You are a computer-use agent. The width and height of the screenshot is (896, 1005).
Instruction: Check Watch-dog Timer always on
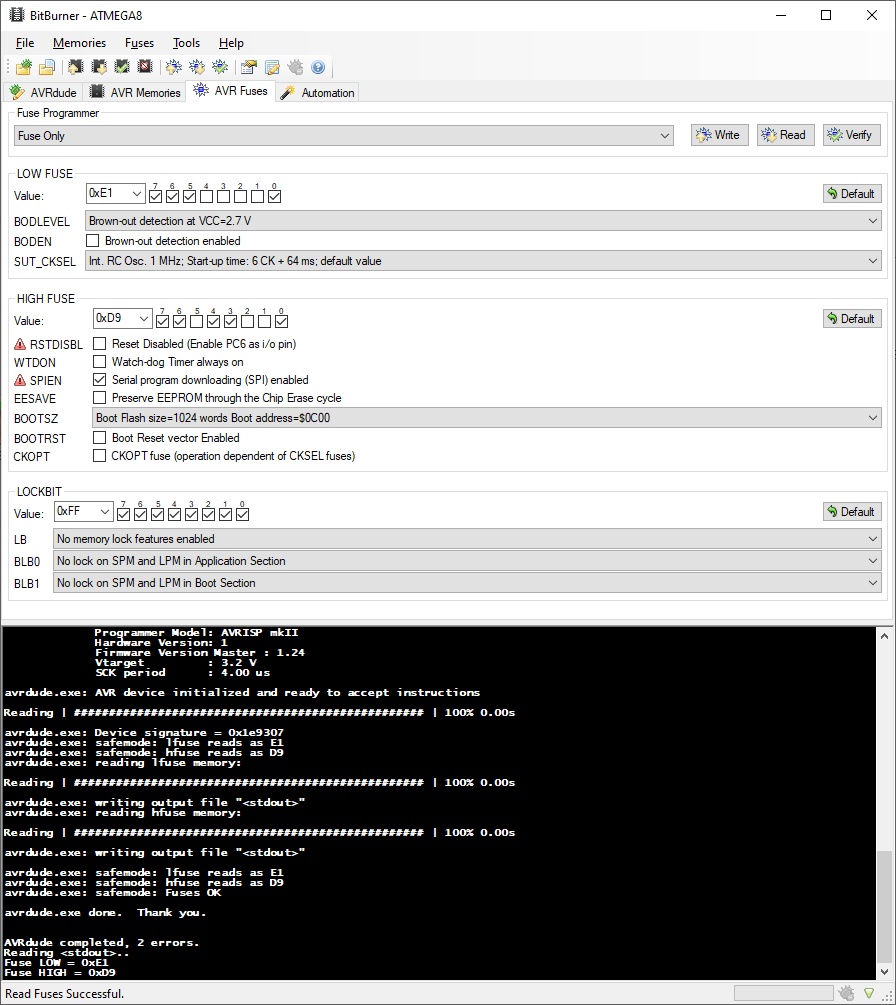coord(99,362)
